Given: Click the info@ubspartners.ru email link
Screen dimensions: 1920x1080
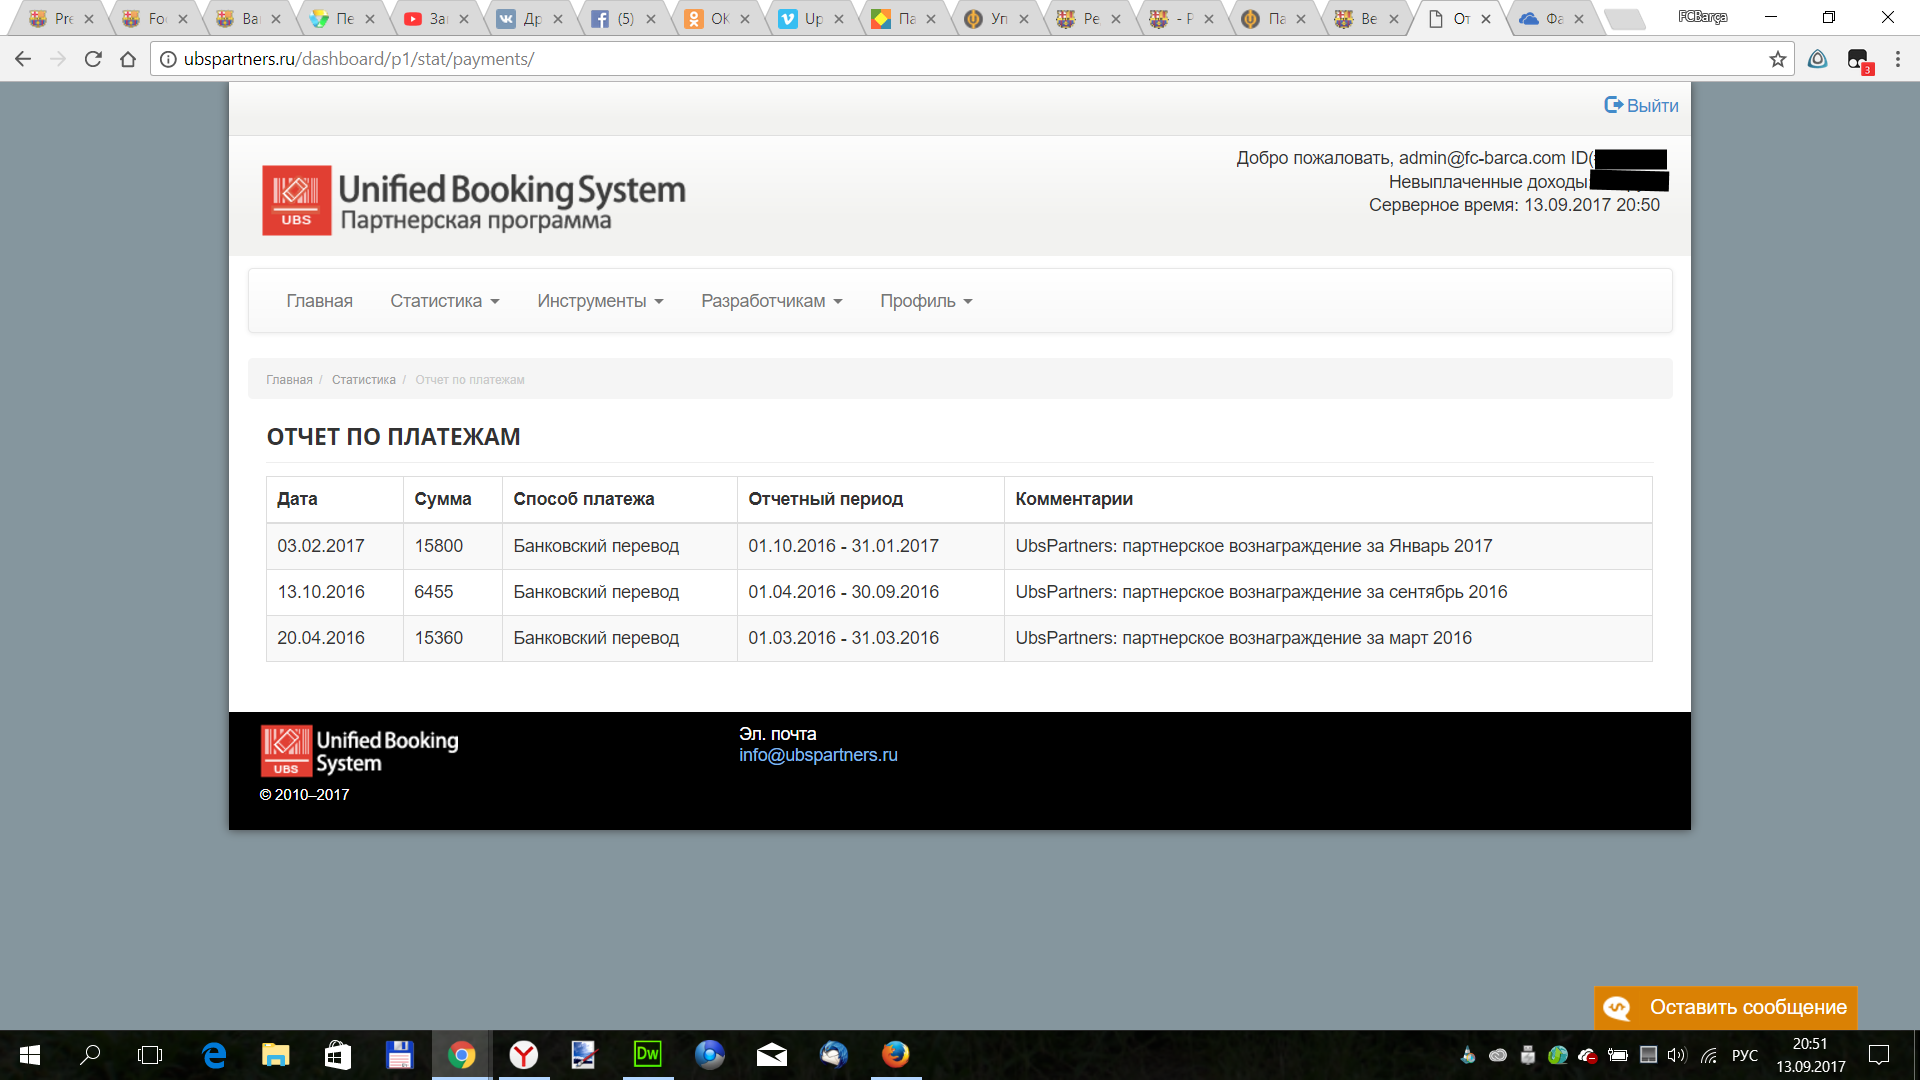Looking at the screenshot, I should (818, 755).
